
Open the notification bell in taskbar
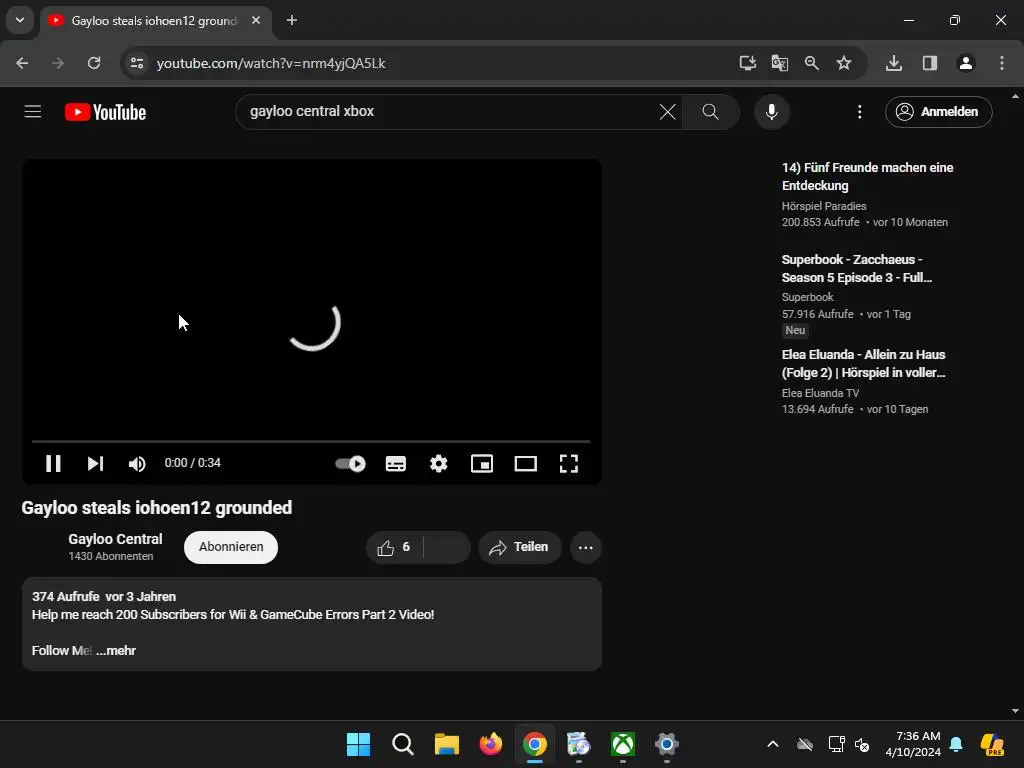(956, 744)
